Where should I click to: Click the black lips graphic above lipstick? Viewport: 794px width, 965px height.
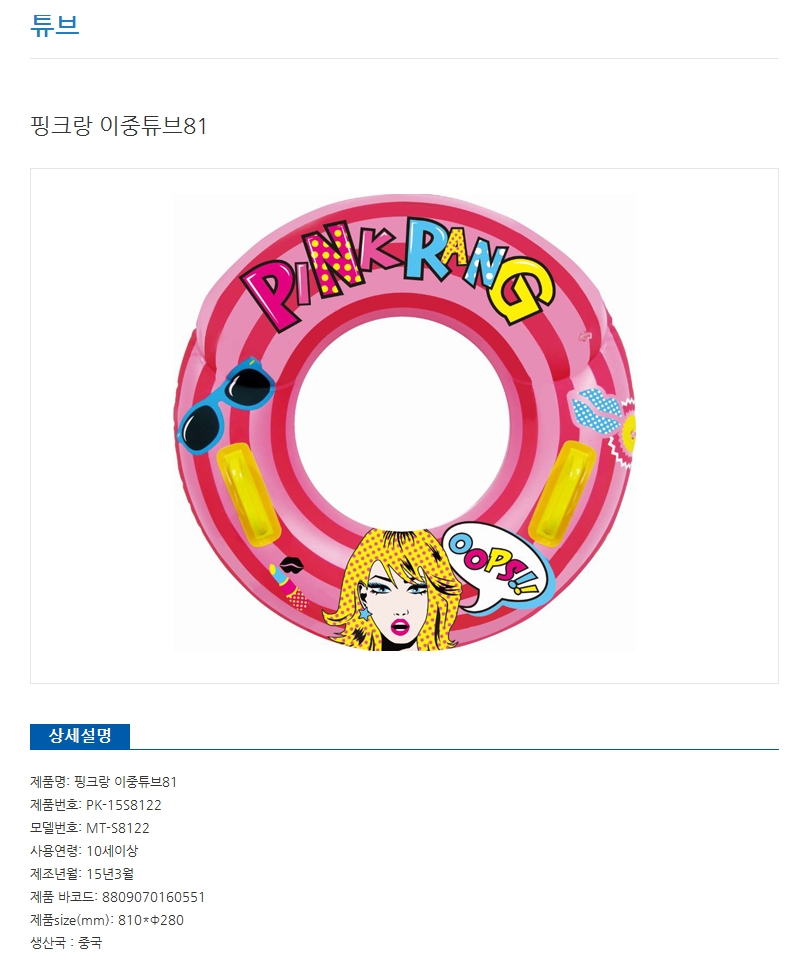click(x=291, y=564)
